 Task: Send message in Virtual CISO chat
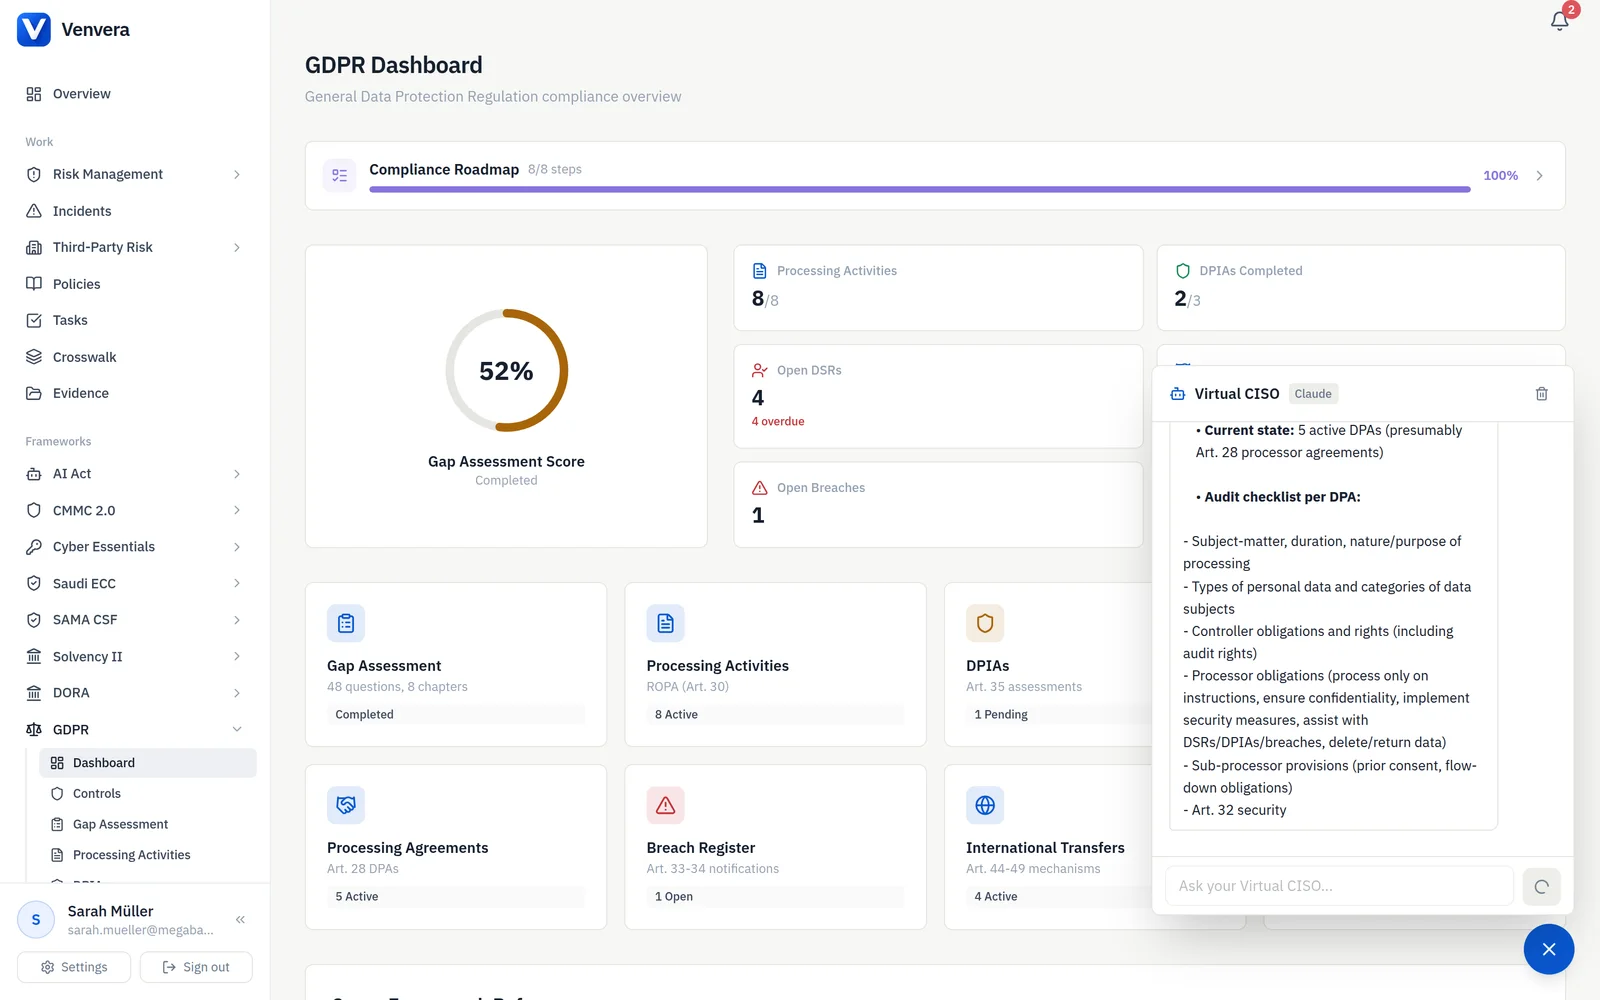pos(1541,886)
